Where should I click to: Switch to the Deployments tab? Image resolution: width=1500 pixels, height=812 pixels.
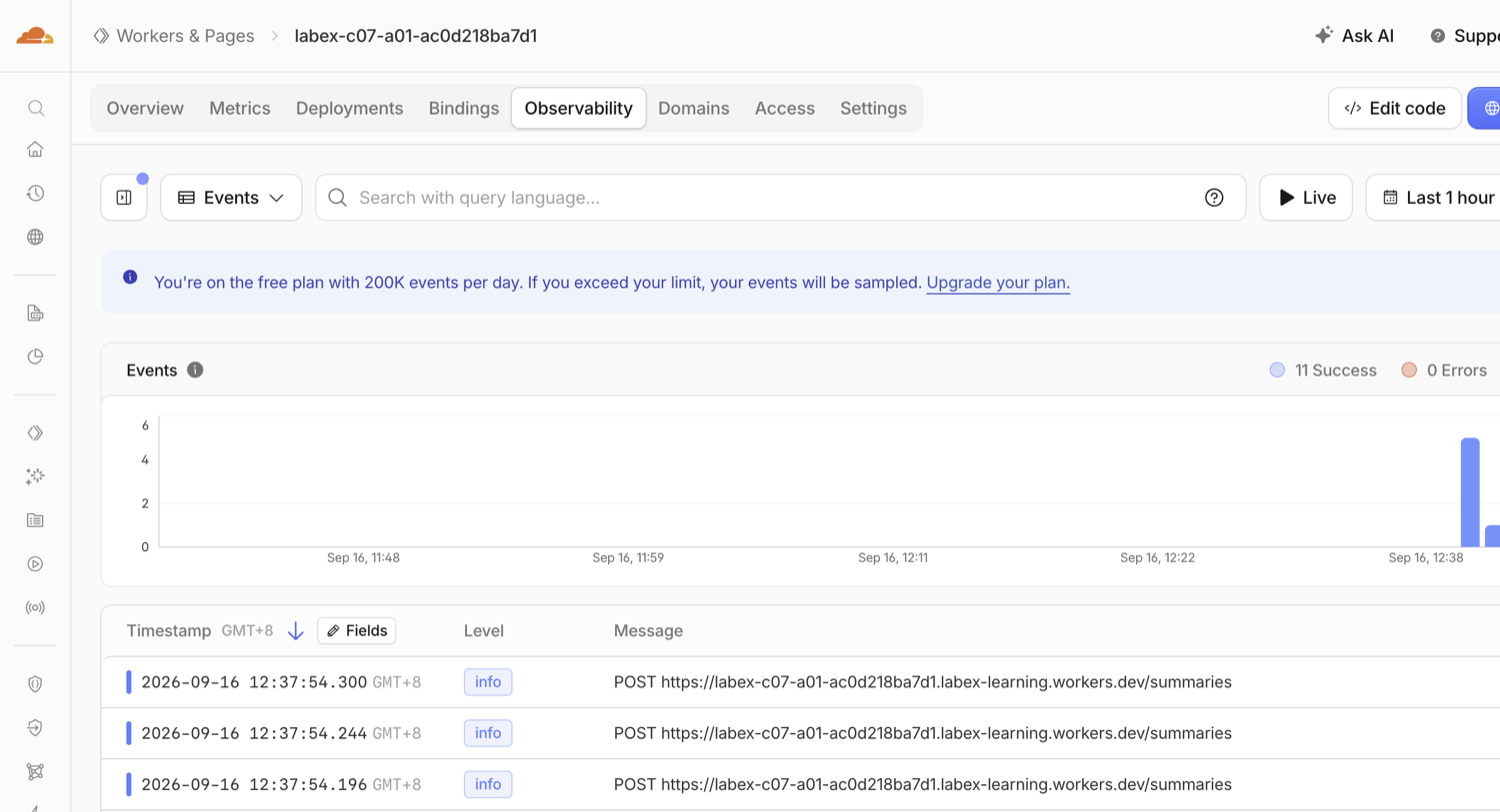point(349,108)
